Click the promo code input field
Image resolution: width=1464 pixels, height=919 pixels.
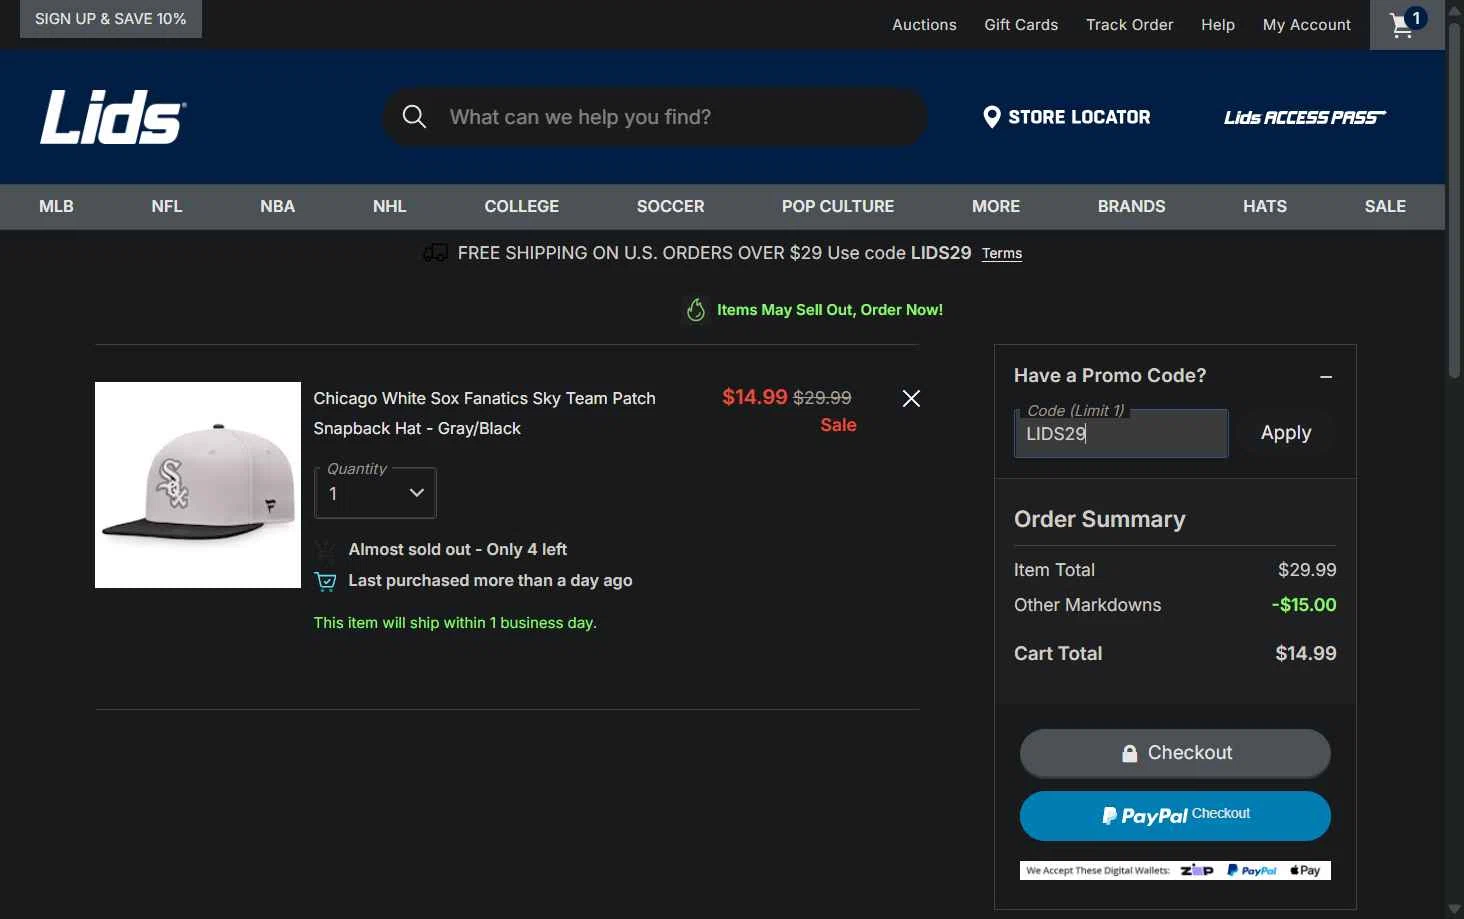(1121, 433)
